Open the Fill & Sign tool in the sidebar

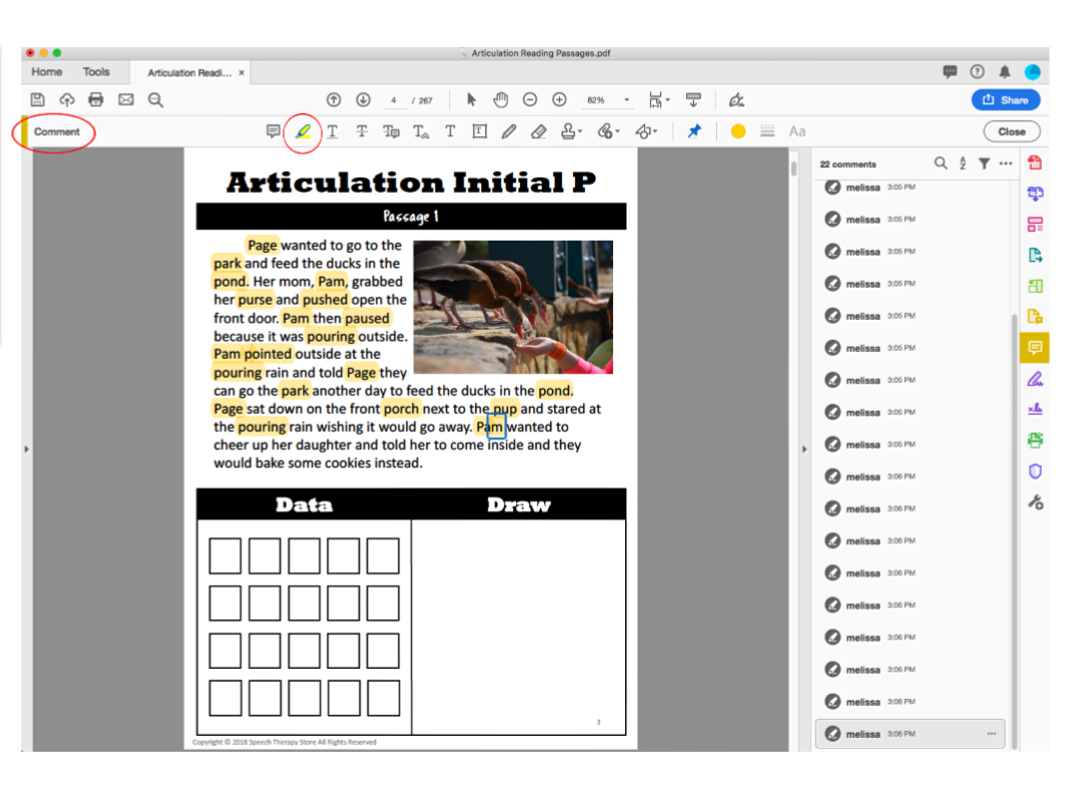coord(1035,379)
